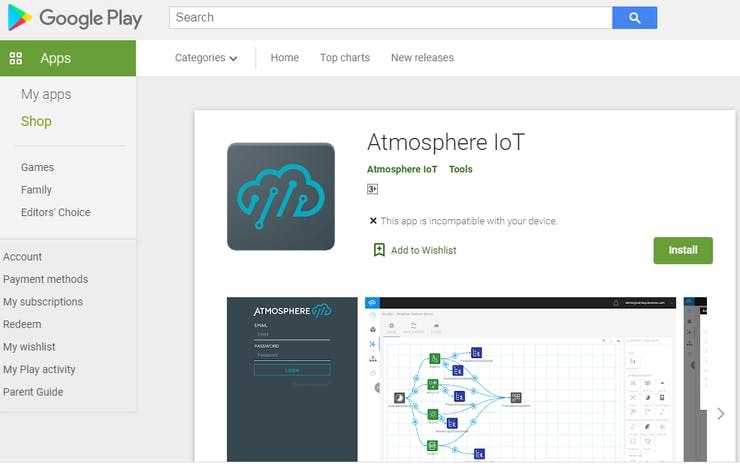The image size is (740, 464).
Task: Click the Redeem link
Action: [x=22, y=324]
